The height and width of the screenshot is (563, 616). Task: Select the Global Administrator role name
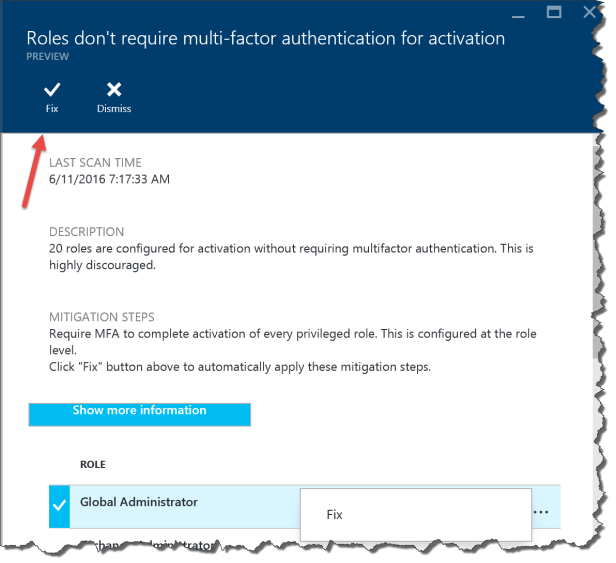pos(139,502)
